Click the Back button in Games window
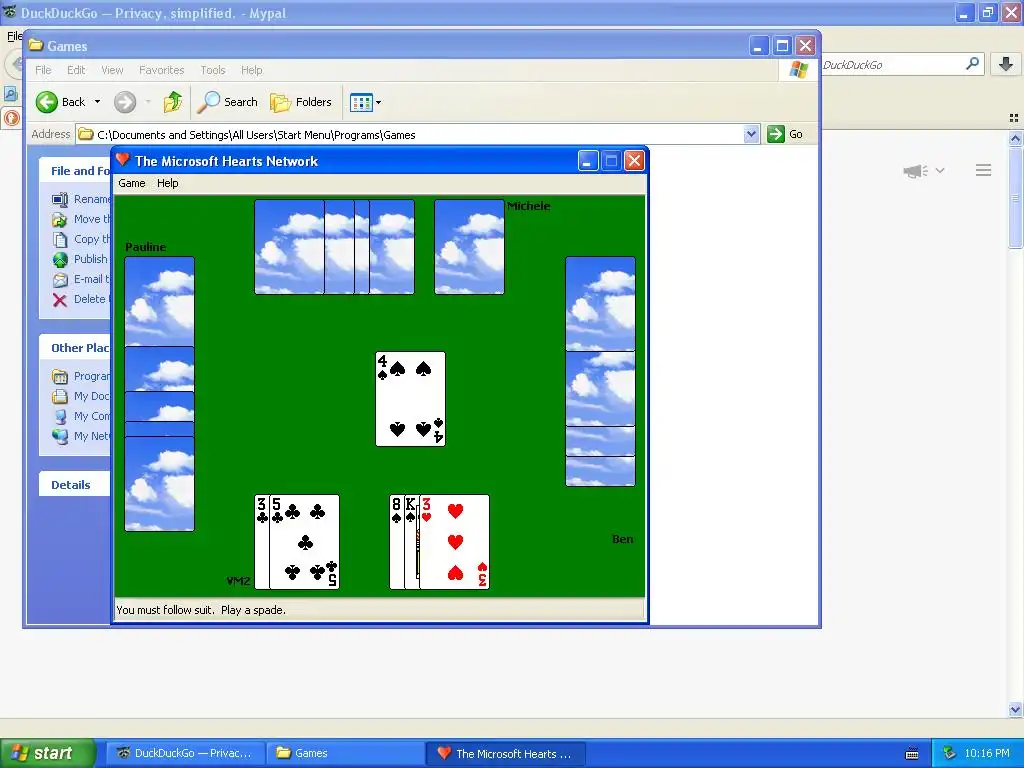The height and width of the screenshot is (768, 1024). point(61,102)
